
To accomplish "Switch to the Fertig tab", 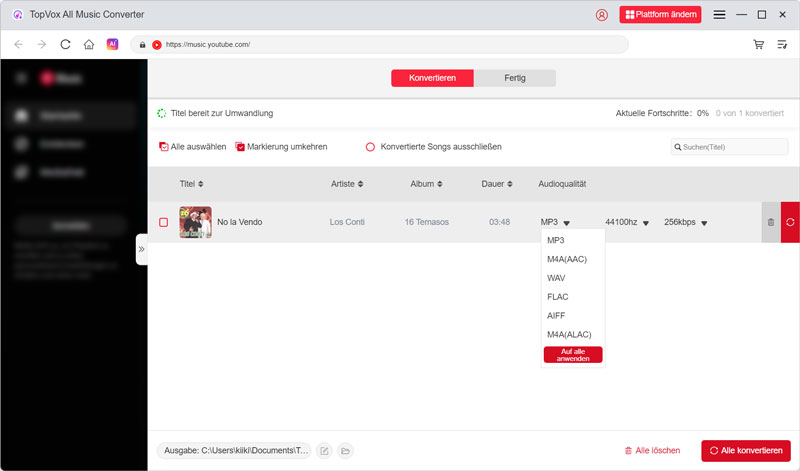I will (514, 78).
